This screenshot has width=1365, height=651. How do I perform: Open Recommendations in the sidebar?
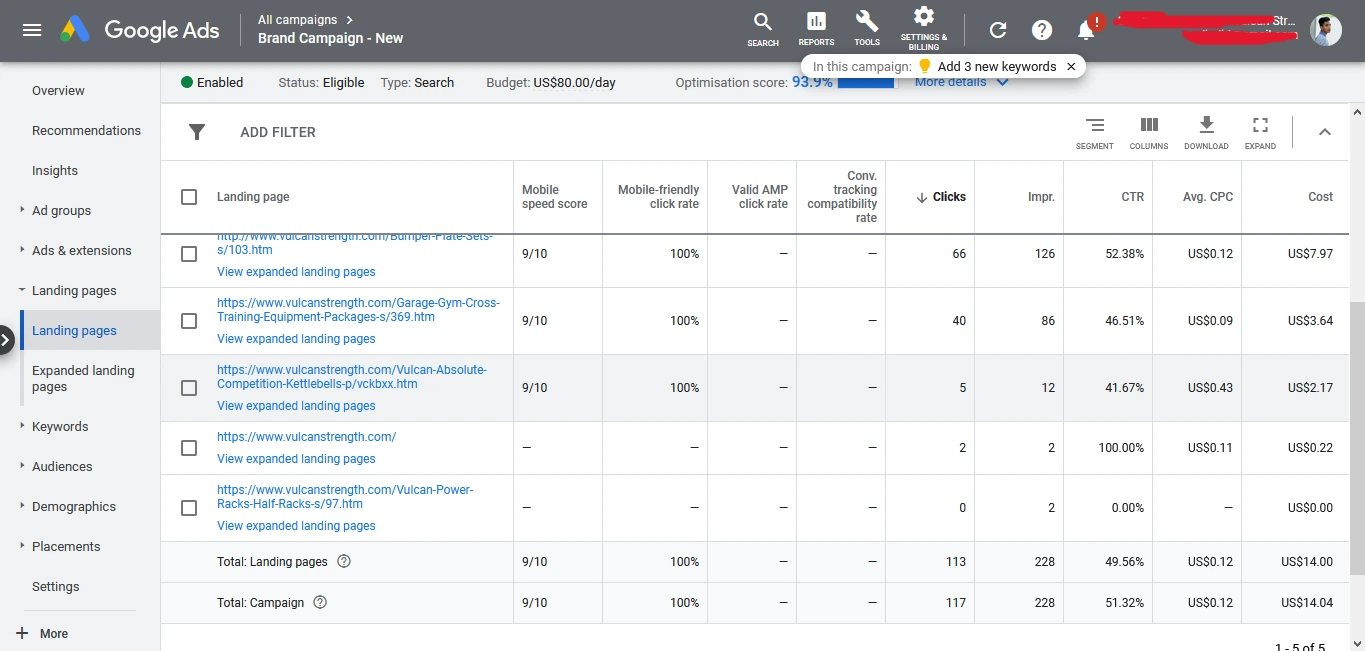[x=86, y=130]
